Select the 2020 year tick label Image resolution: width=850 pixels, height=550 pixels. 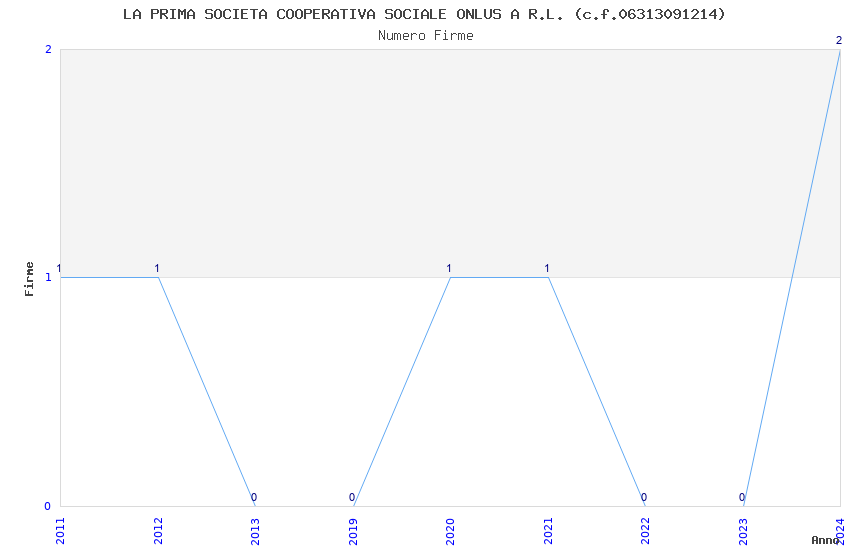pos(450,531)
